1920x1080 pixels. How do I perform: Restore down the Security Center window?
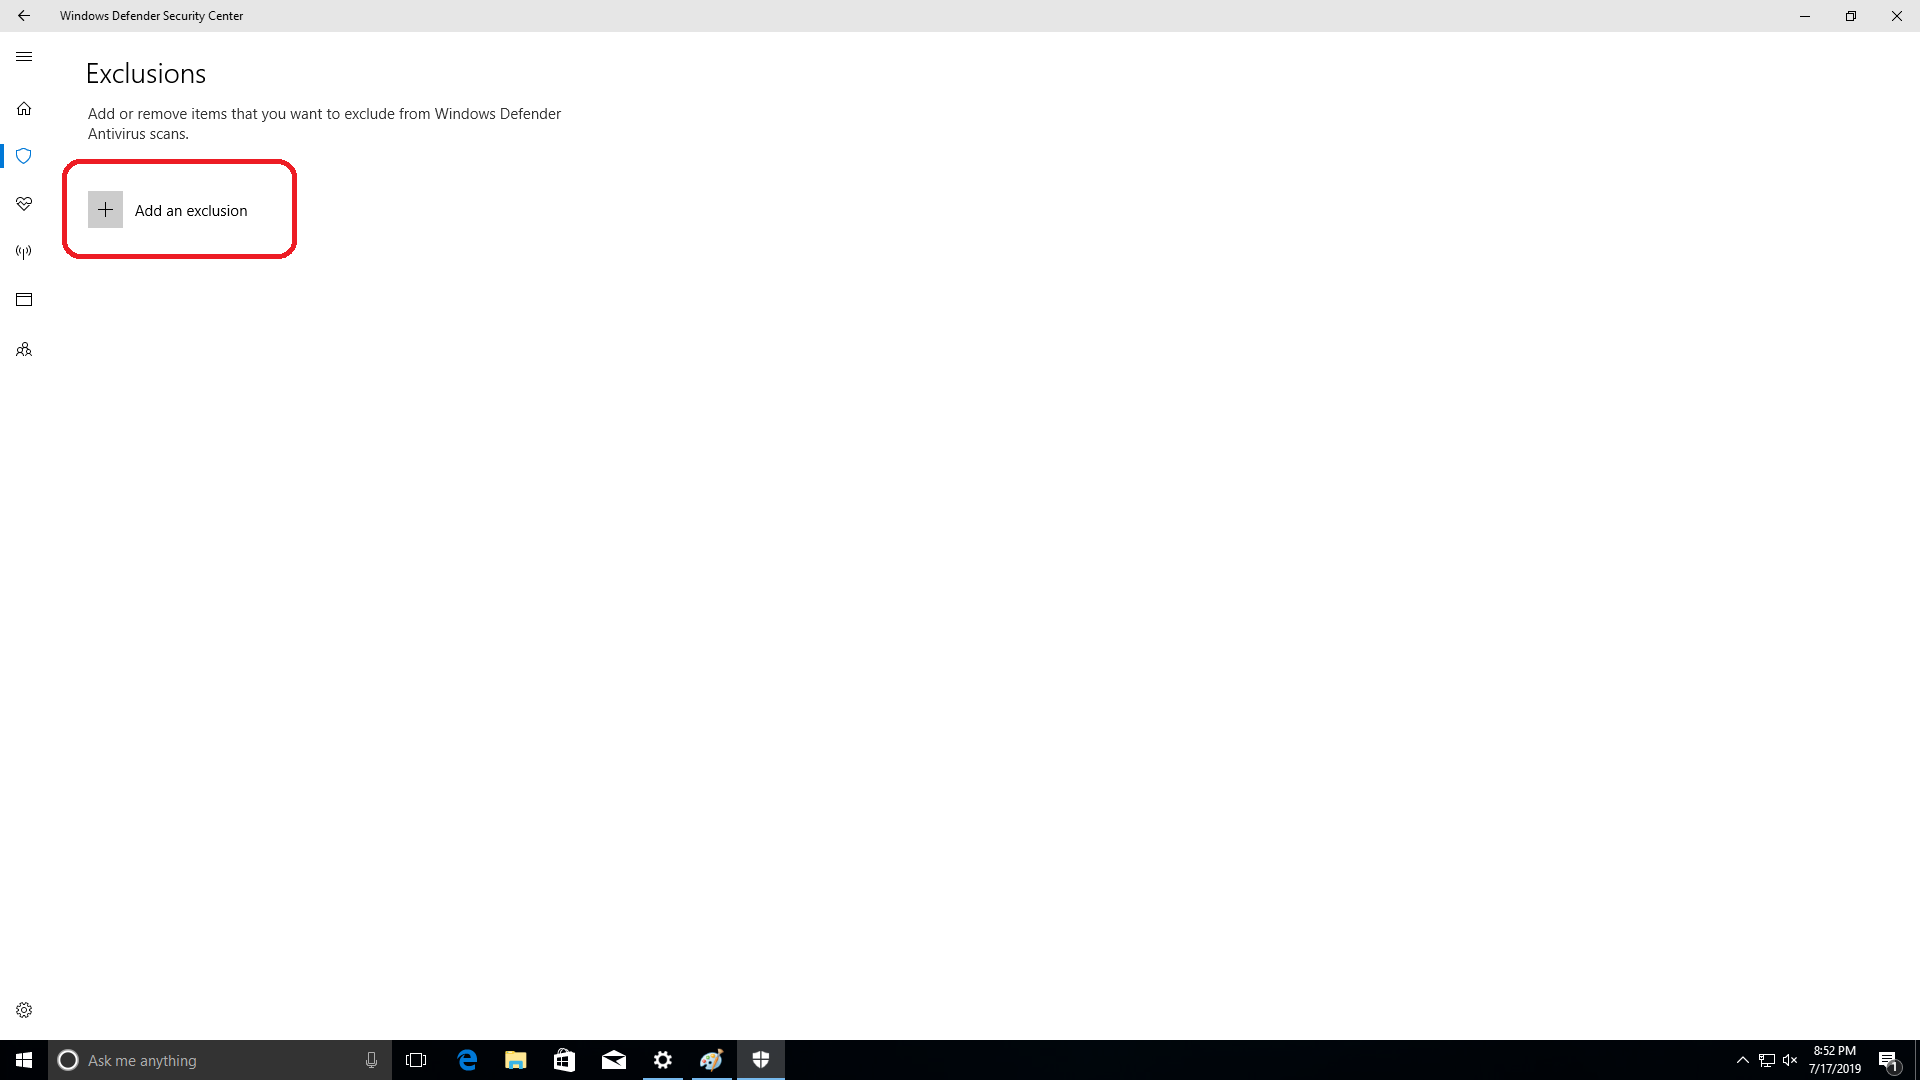[1851, 16]
